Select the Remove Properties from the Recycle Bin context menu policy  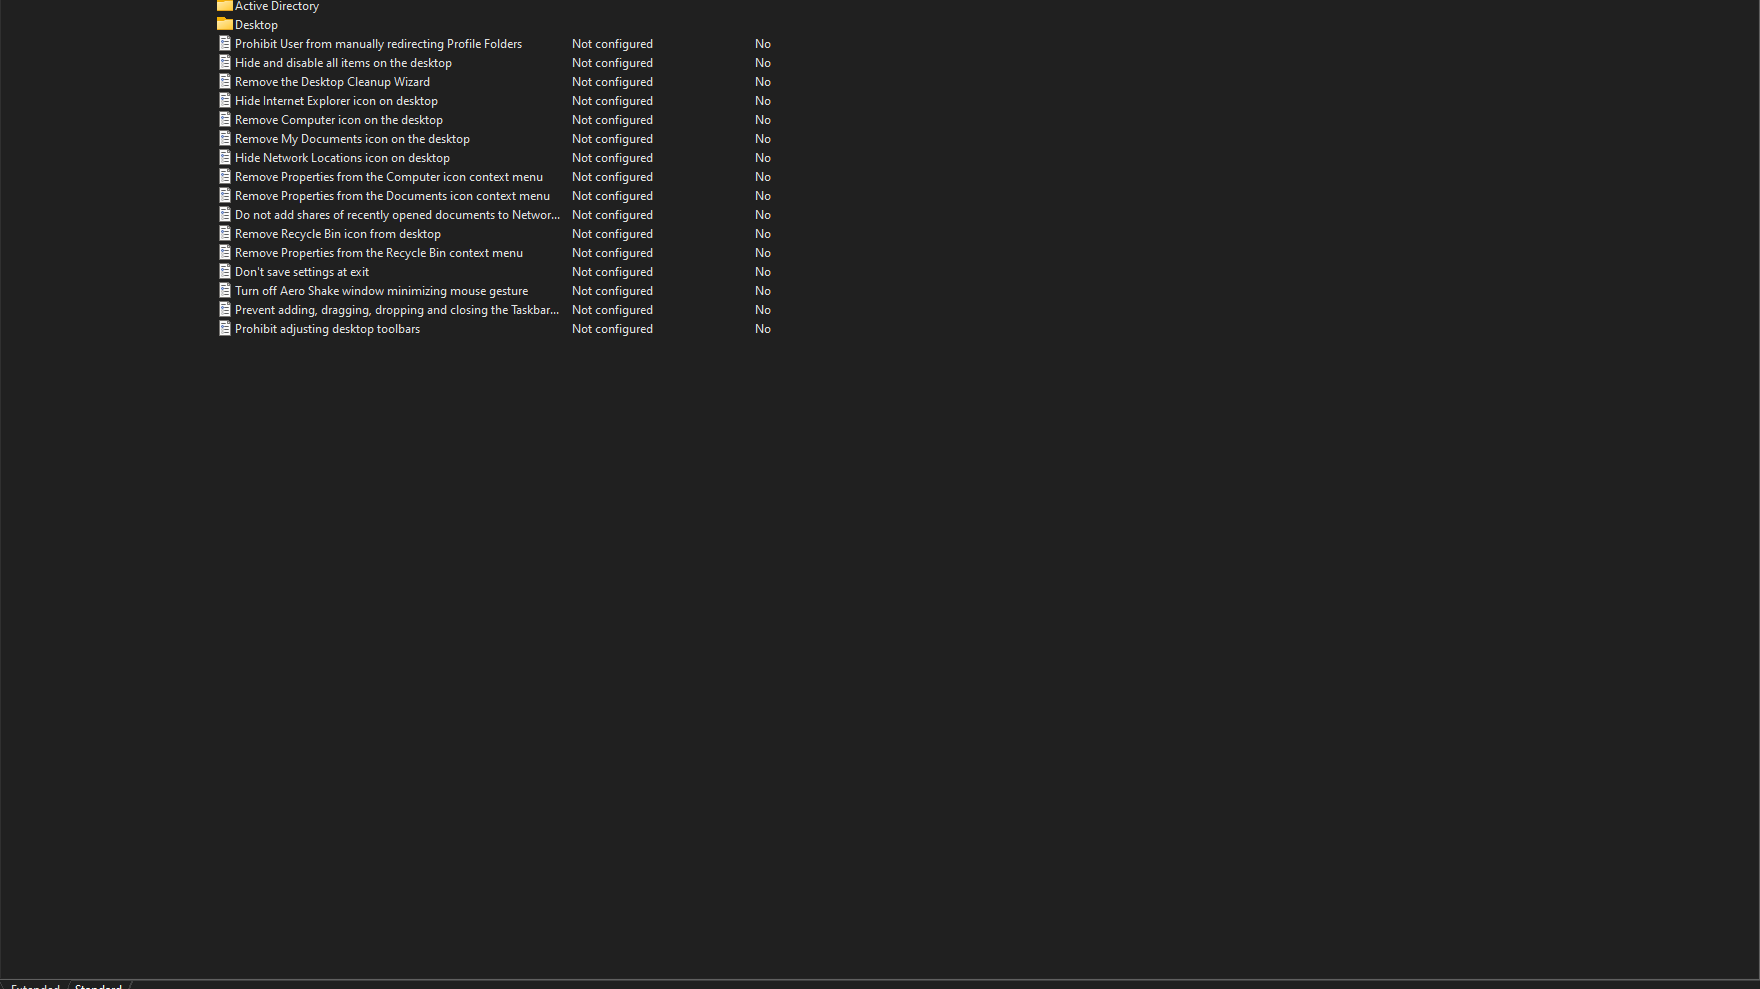pos(378,252)
